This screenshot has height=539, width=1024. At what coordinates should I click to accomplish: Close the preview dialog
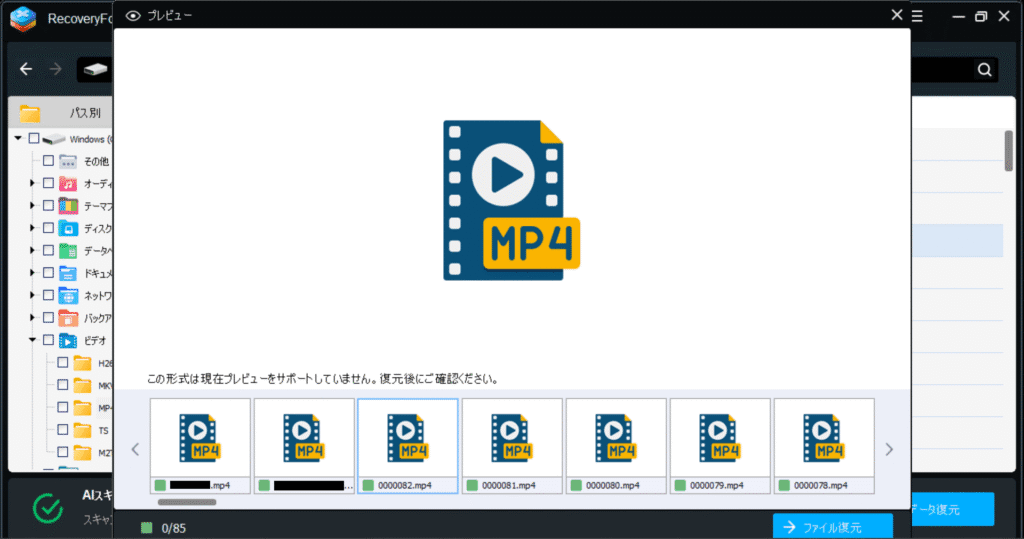tap(897, 14)
